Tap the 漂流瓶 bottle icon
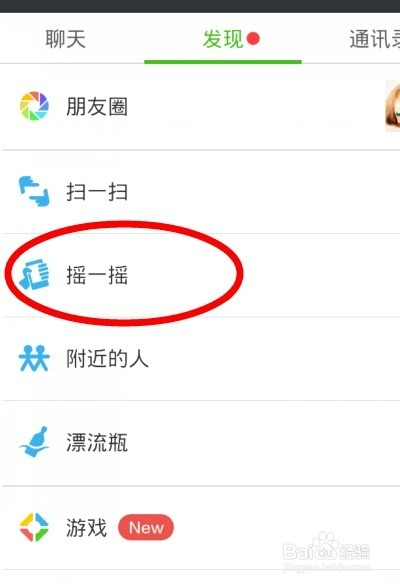This screenshot has width=400, height=585. (34, 442)
